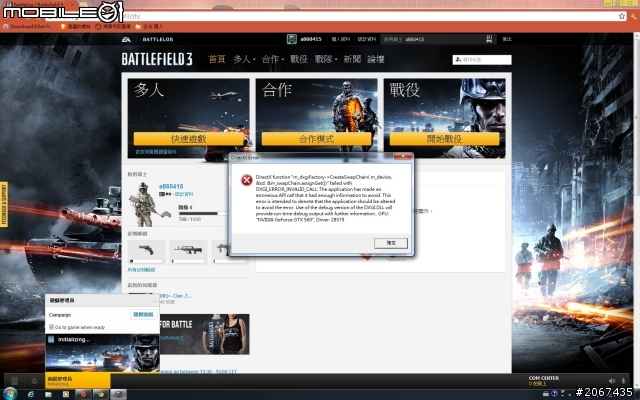
Task: Open the 戰役 campaign menu item
Action: 298,59
